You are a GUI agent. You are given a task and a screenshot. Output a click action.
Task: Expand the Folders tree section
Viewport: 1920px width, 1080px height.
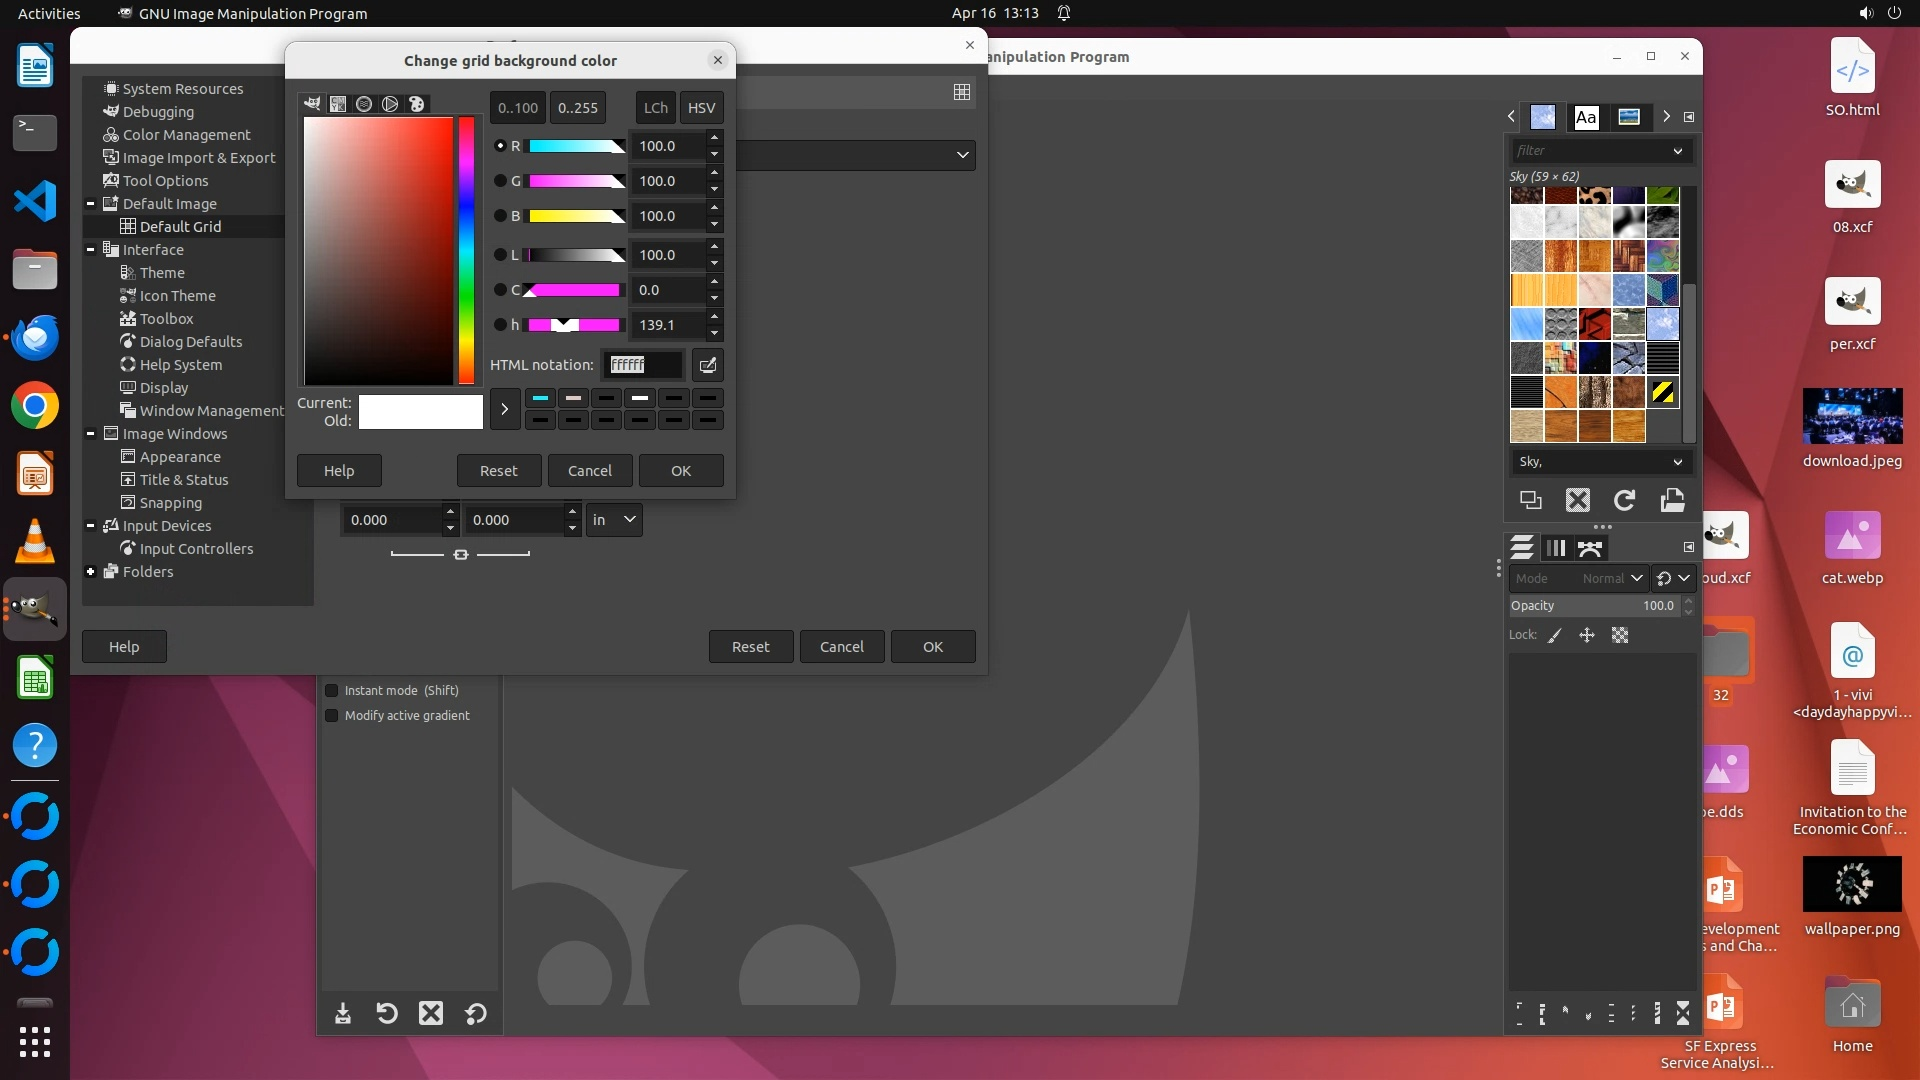click(91, 572)
